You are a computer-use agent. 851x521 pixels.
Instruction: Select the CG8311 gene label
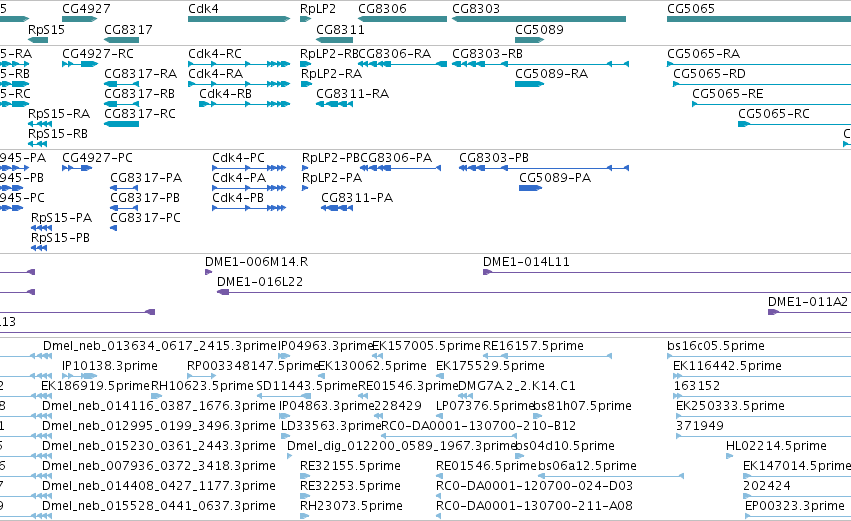pyautogui.click(x=340, y=30)
